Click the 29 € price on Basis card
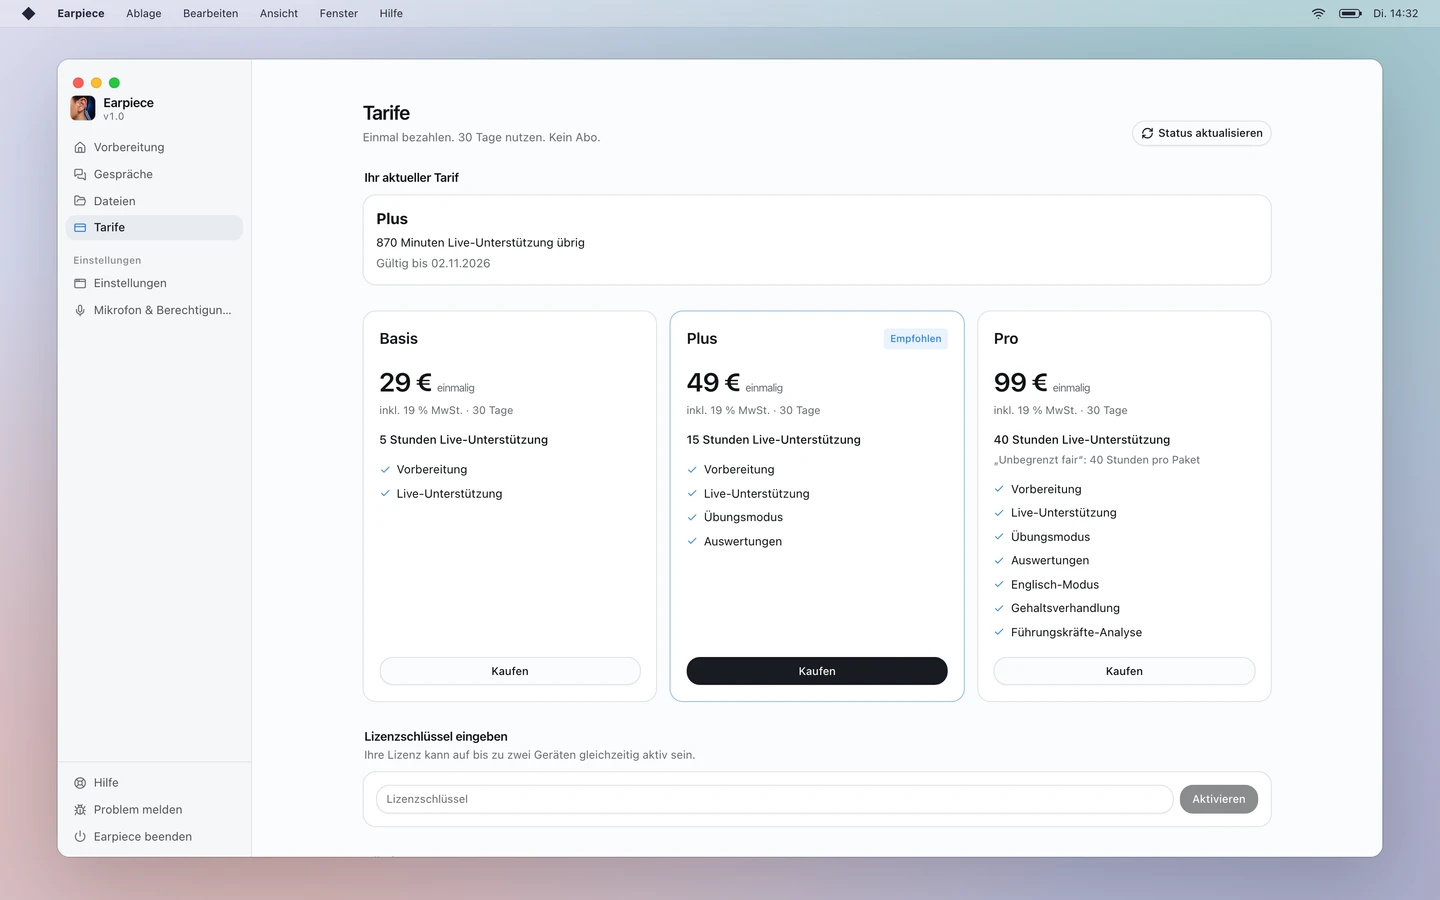The image size is (1440, 900). pos(405,383)
